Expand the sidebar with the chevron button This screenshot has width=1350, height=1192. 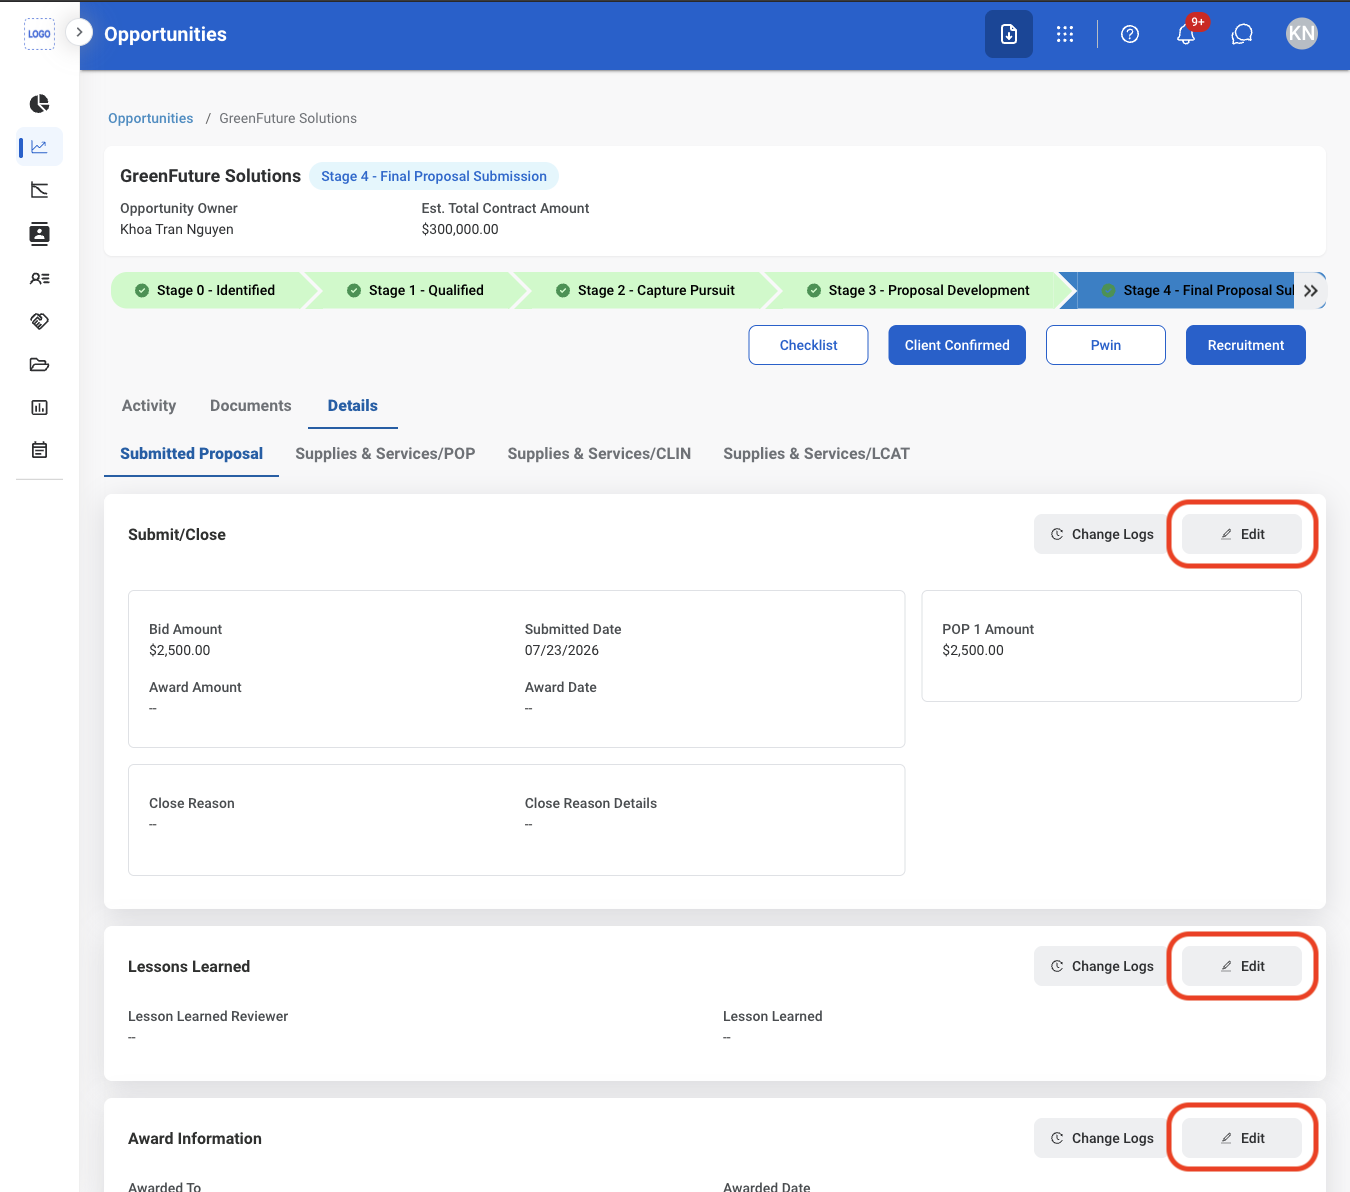pos(79,32)
